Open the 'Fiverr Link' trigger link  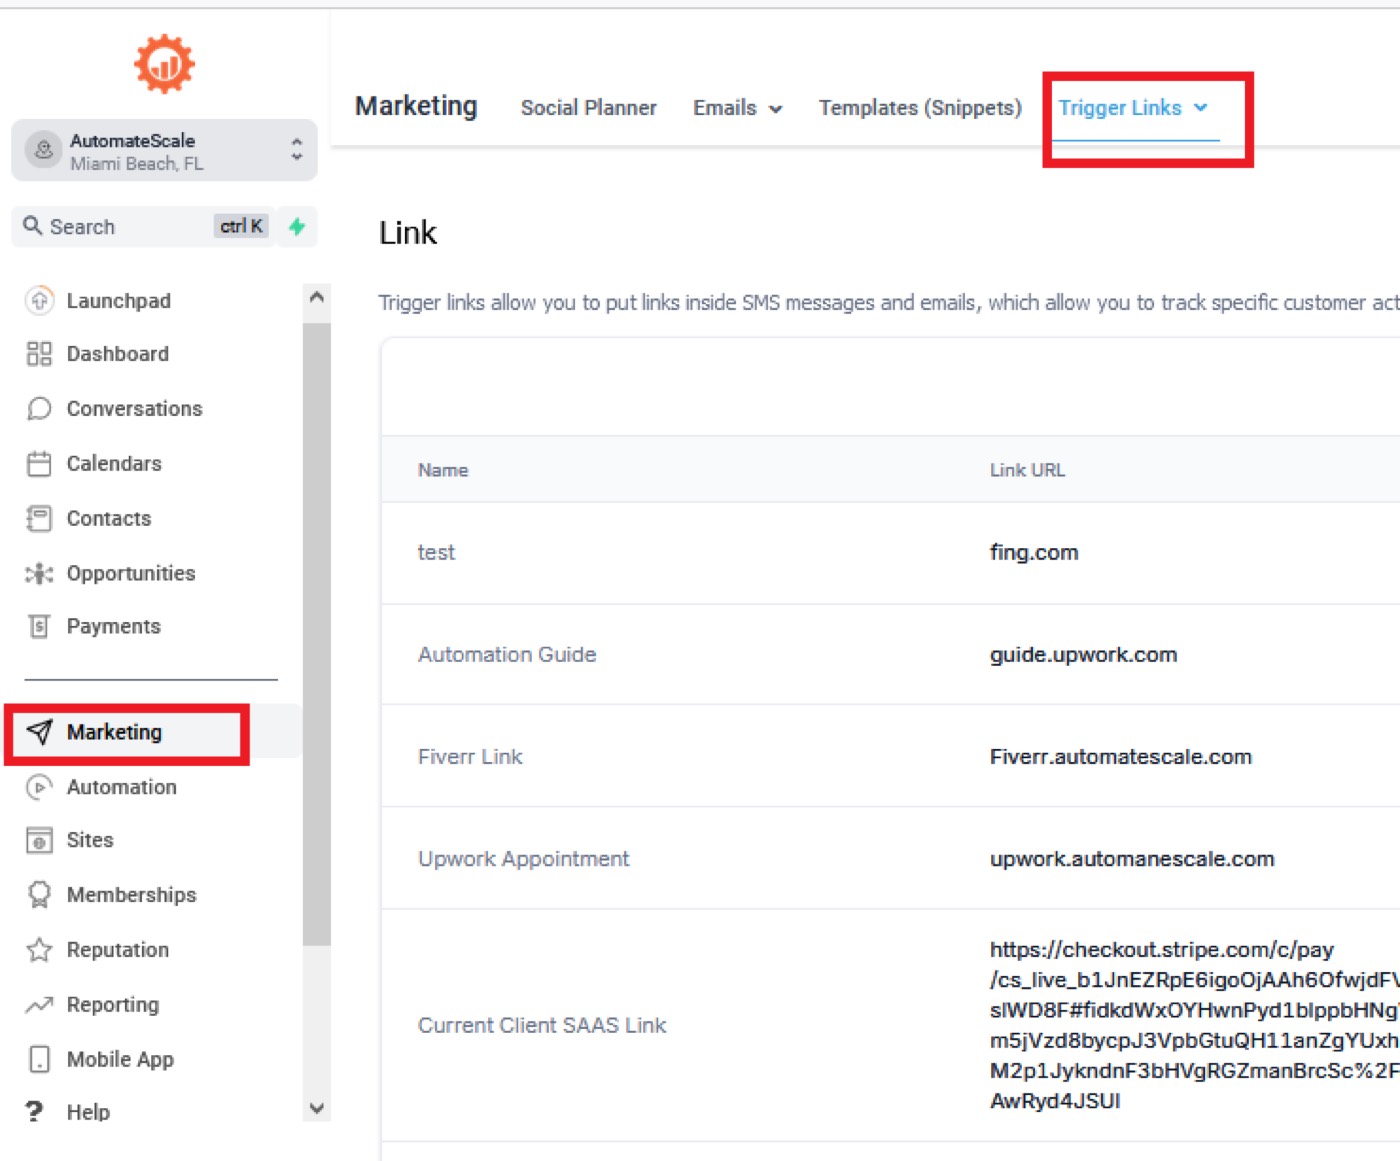click(x=470, y=756)
